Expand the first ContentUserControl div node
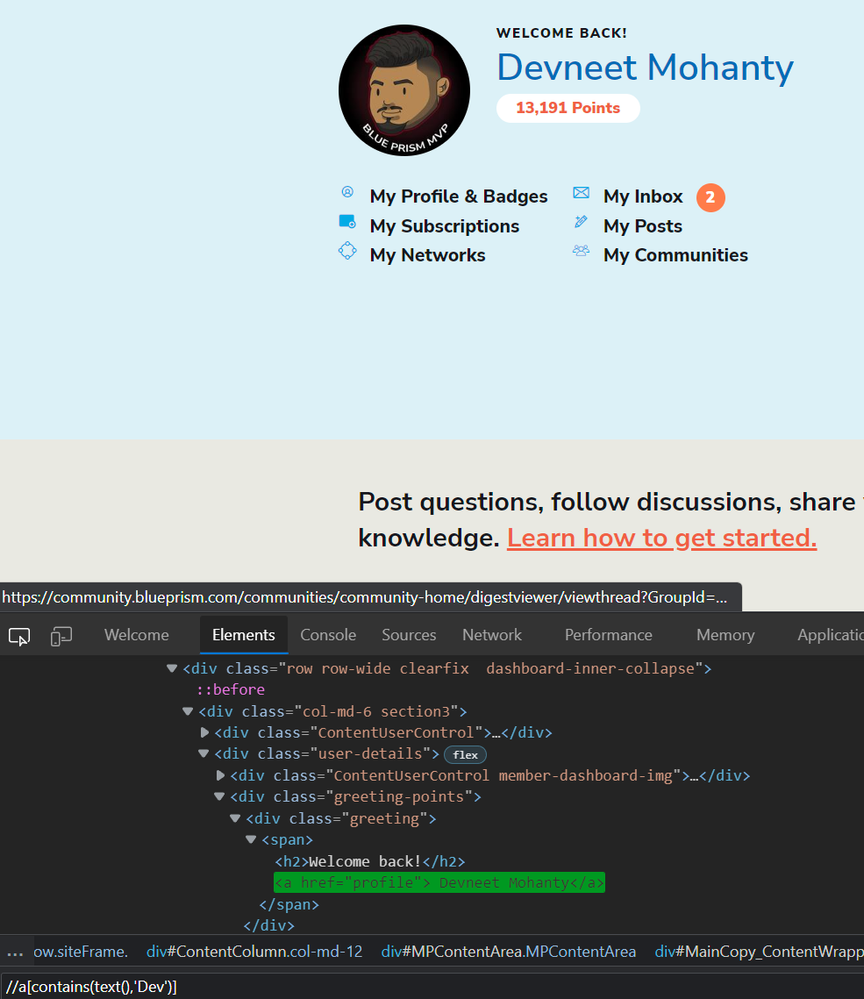 tap(204, 733)
